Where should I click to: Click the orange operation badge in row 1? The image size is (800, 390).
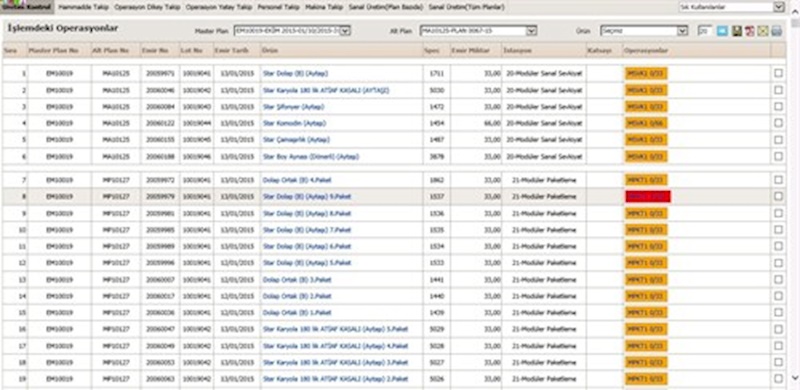(x=646, y=74)
